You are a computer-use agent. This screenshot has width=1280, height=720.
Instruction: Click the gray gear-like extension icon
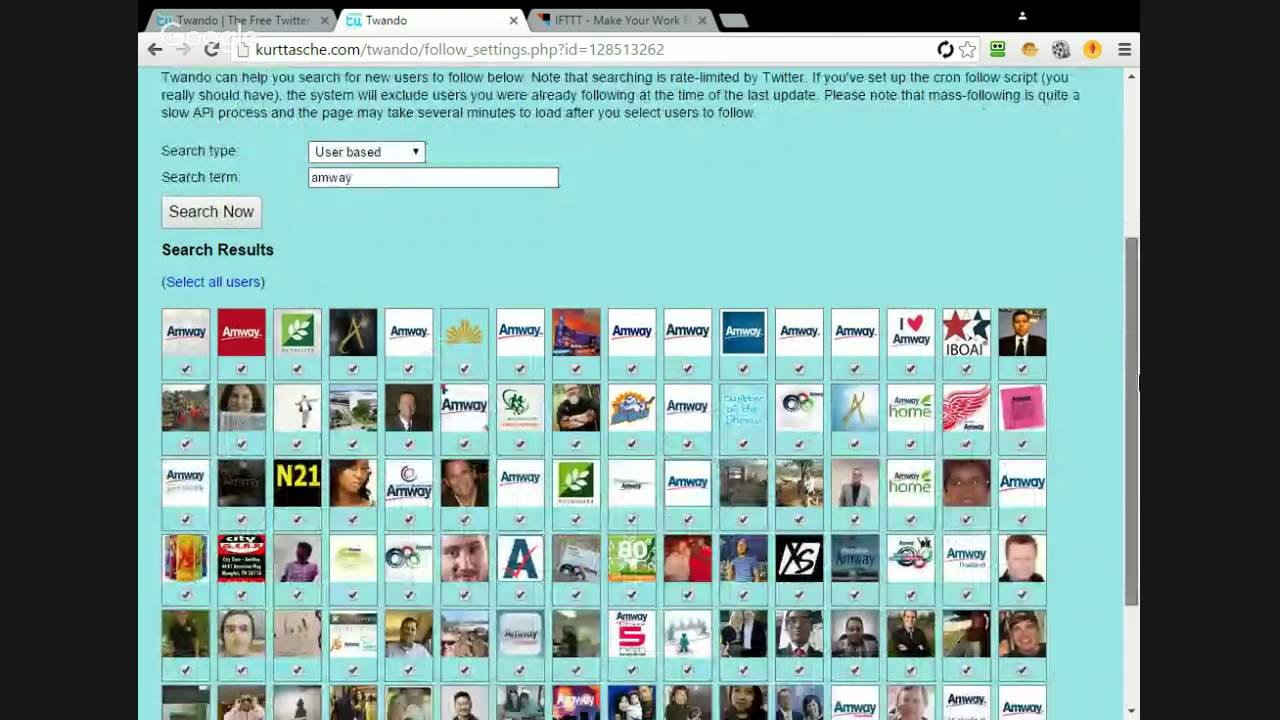(x=1061, y=49)
